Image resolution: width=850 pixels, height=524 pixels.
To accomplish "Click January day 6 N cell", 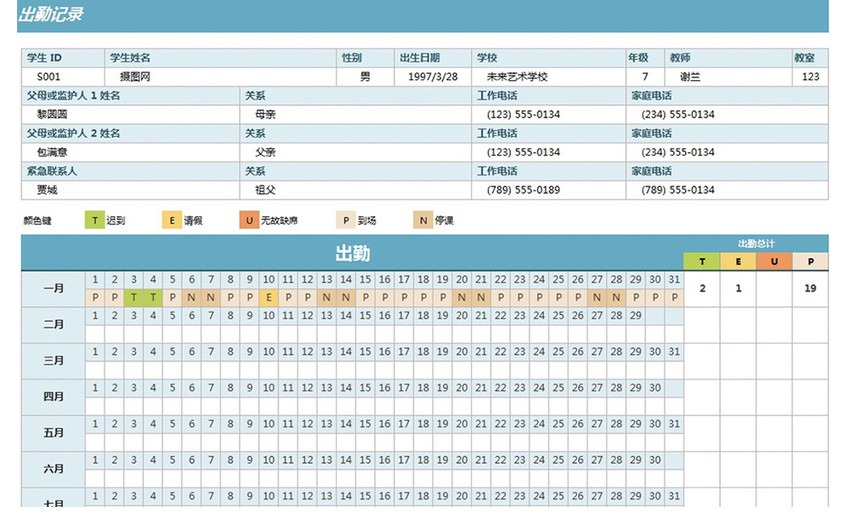I will pyautogui.click(x=191, y=297).
